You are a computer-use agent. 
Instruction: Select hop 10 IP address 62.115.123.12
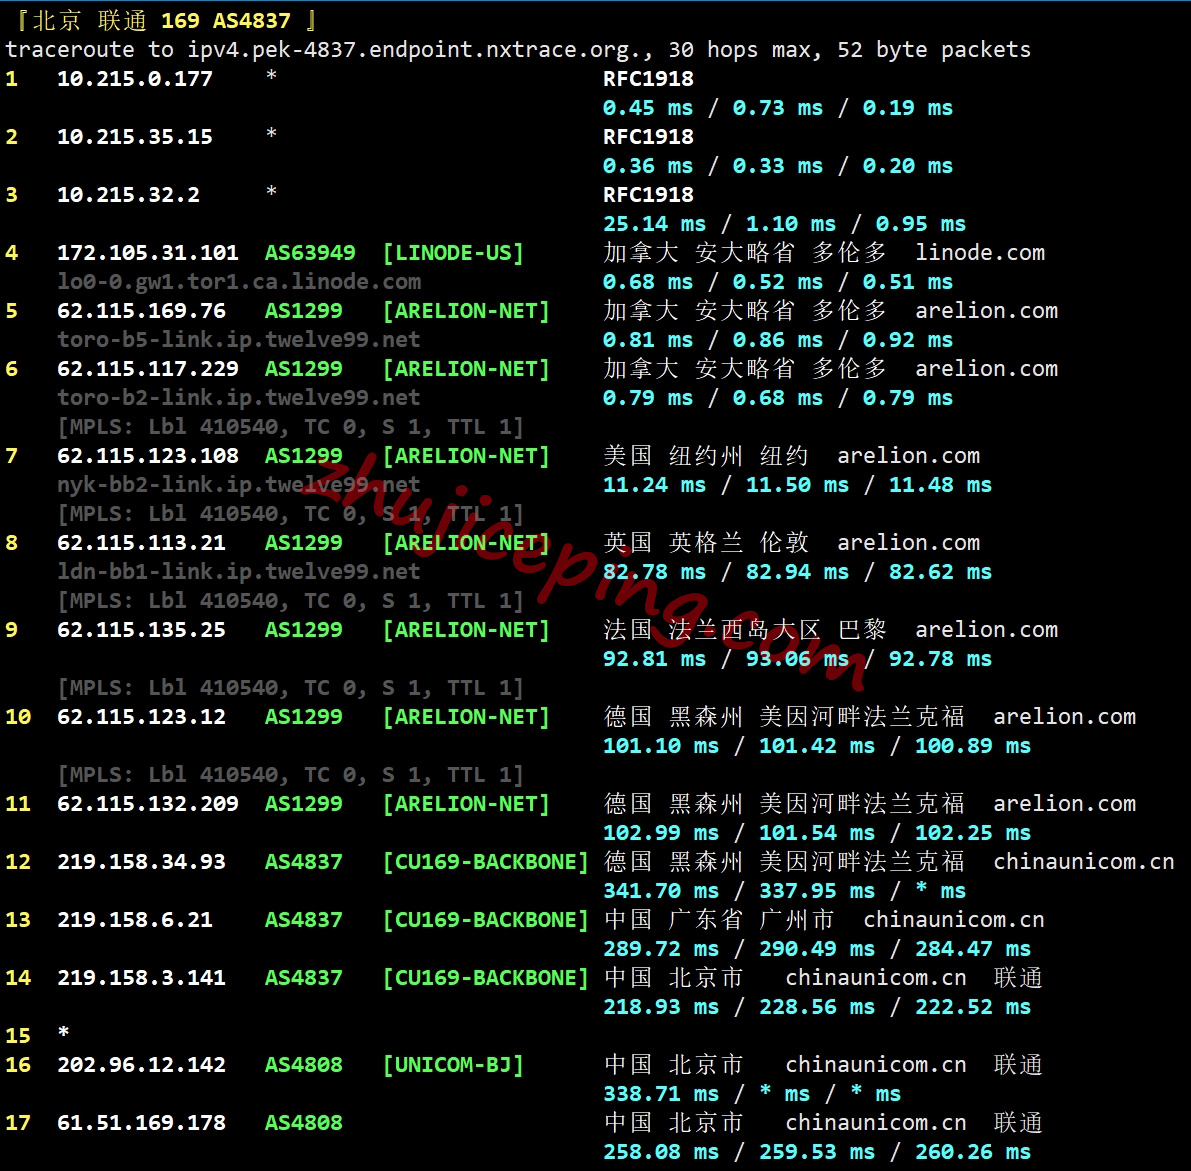pyautogui.click(x=141, y=717)
